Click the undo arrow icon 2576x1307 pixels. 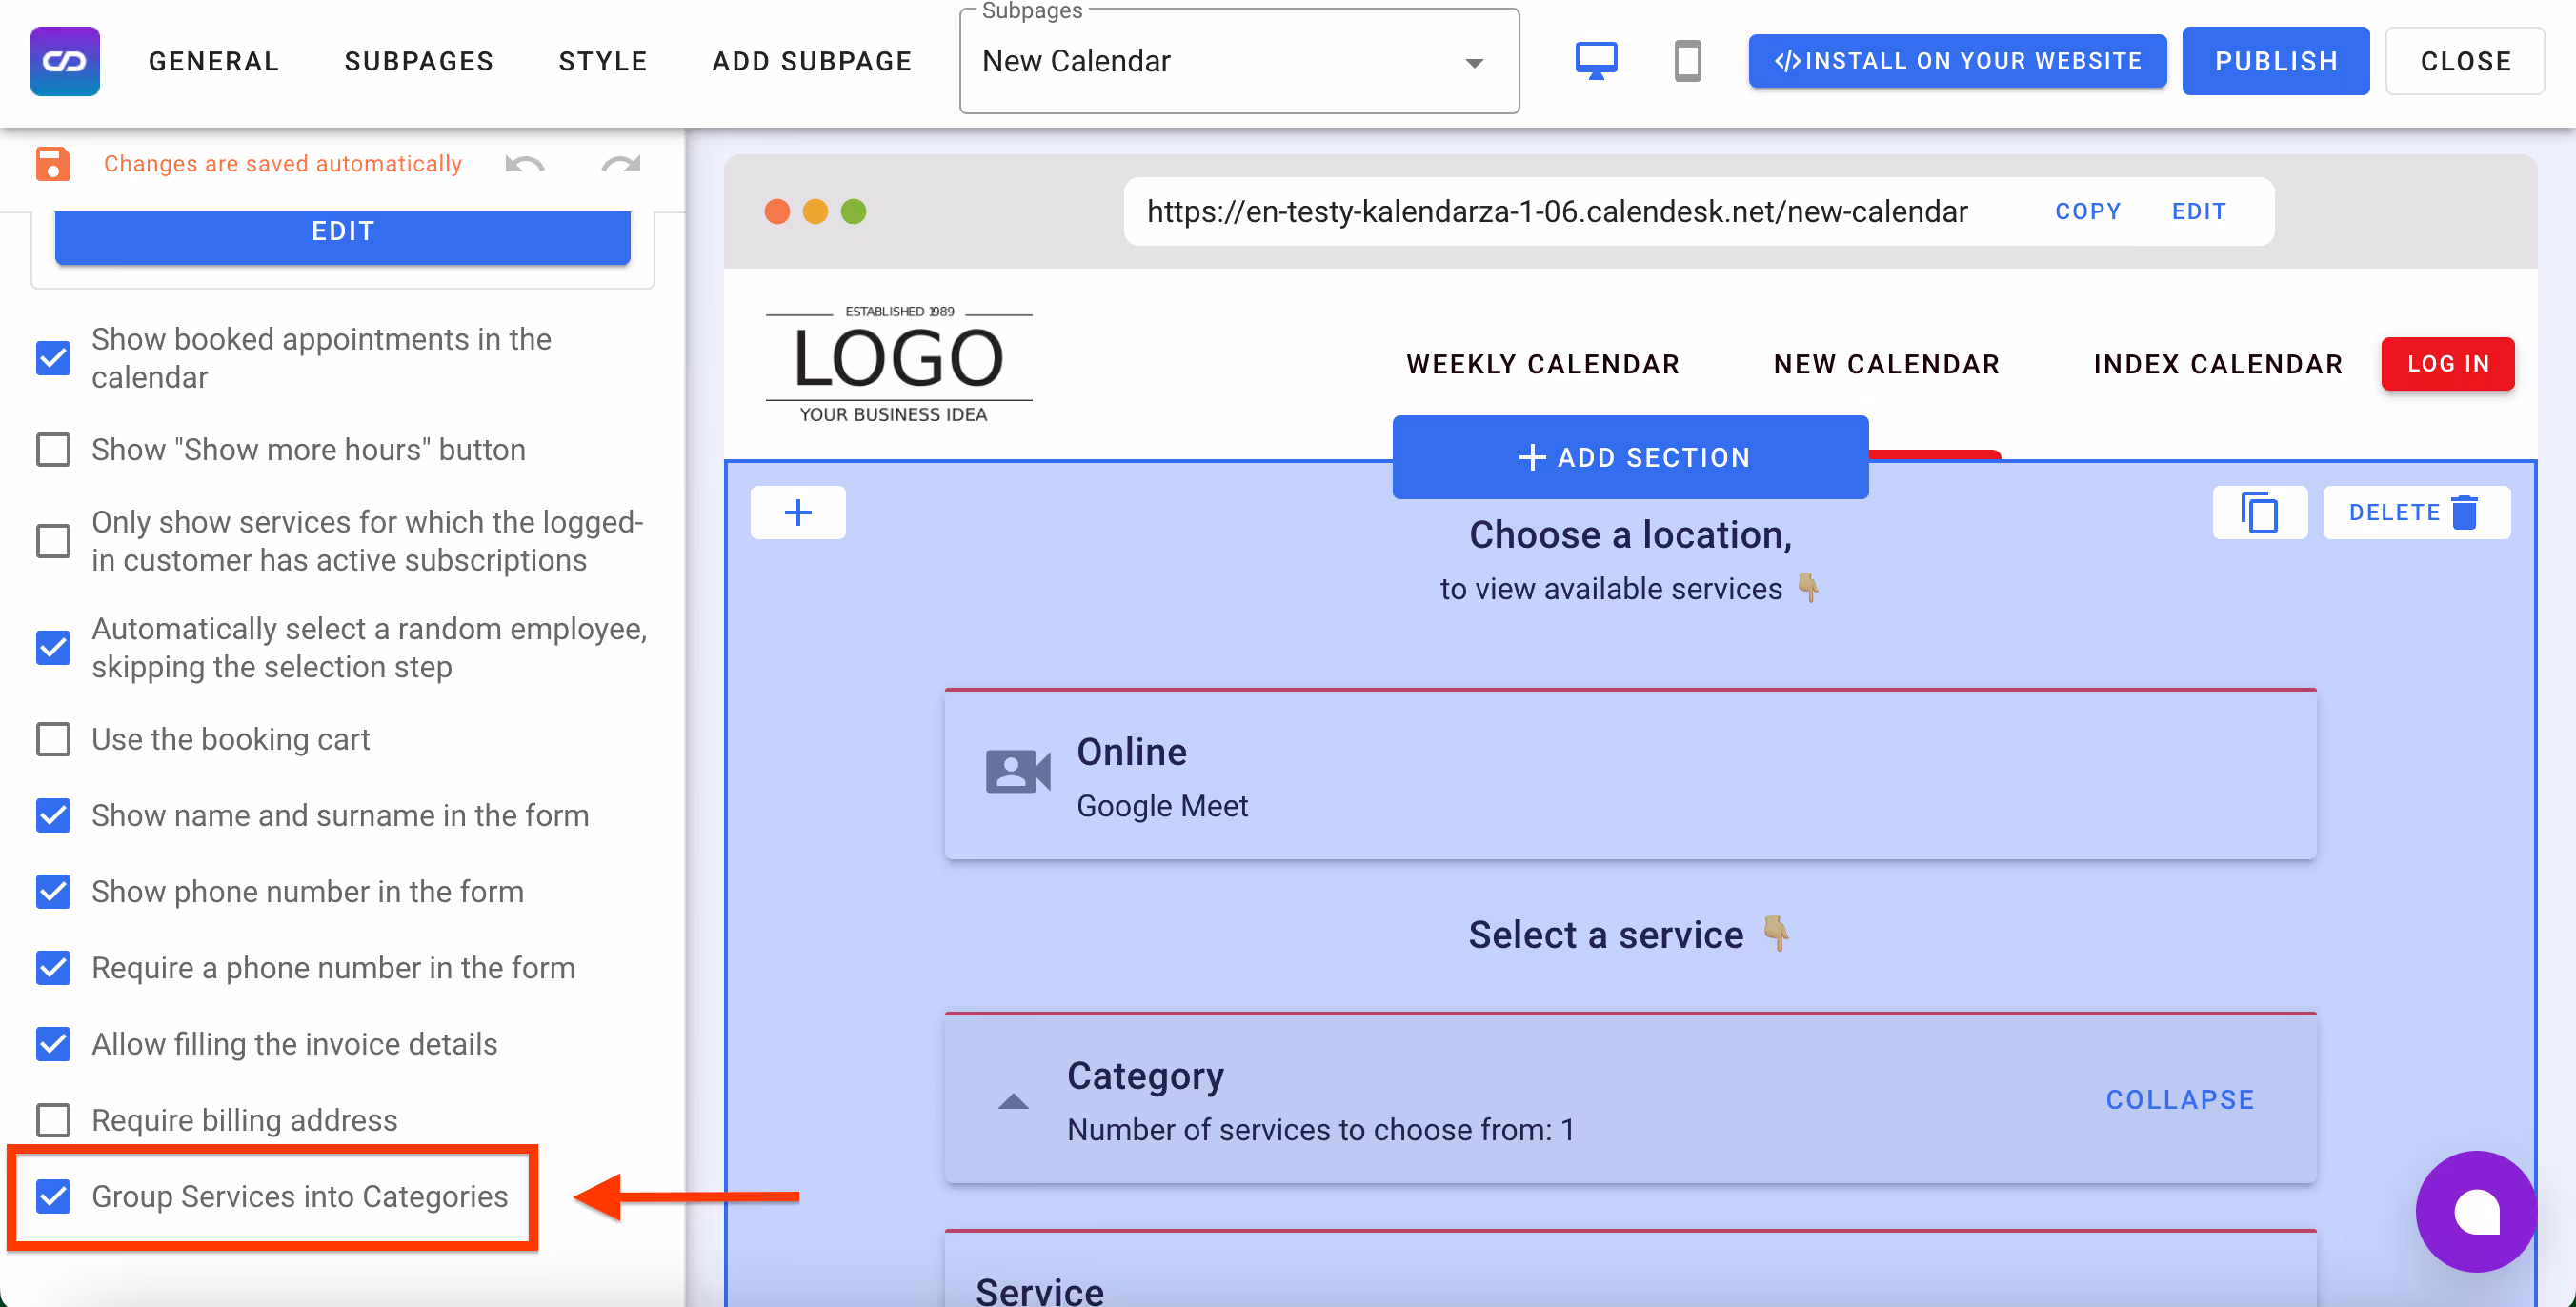[x=525, y=165]
